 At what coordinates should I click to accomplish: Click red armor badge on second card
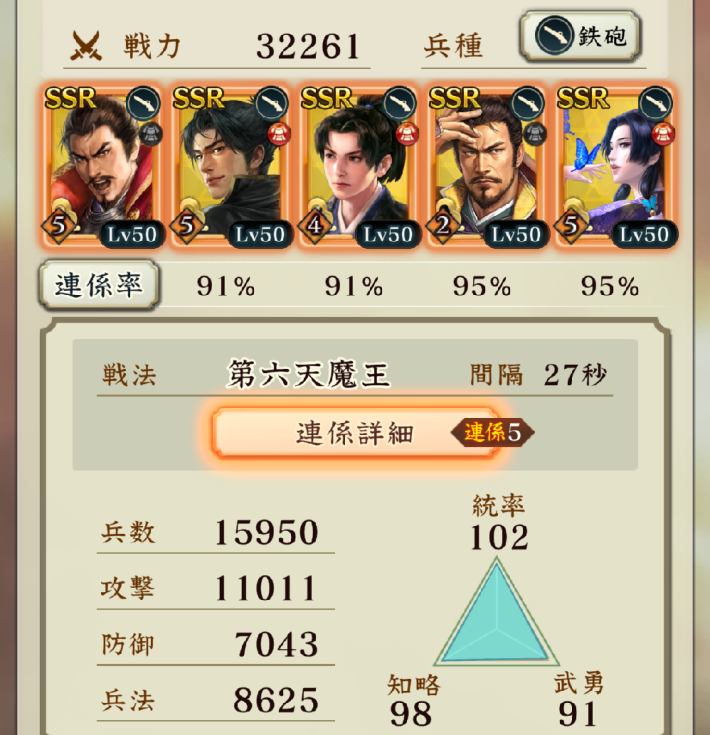click(279, 134)
